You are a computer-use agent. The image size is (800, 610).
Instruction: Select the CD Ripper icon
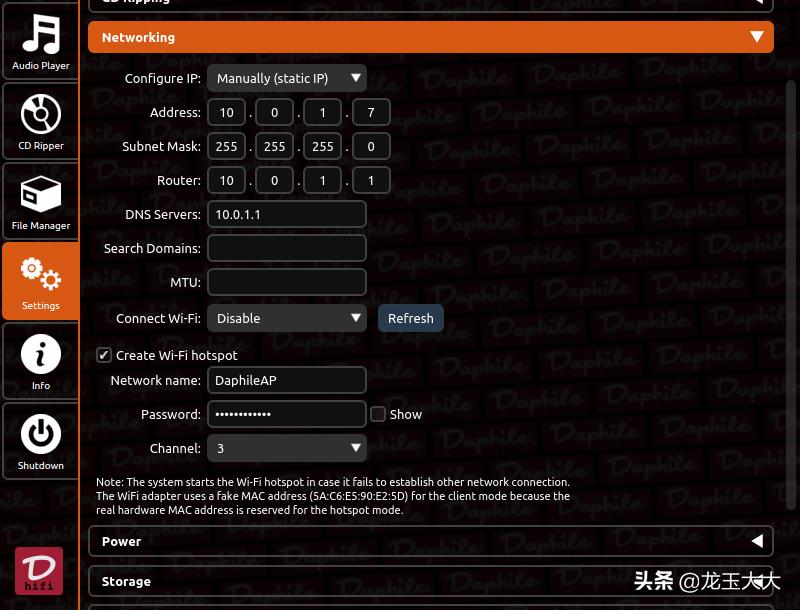tap(40, 120)
